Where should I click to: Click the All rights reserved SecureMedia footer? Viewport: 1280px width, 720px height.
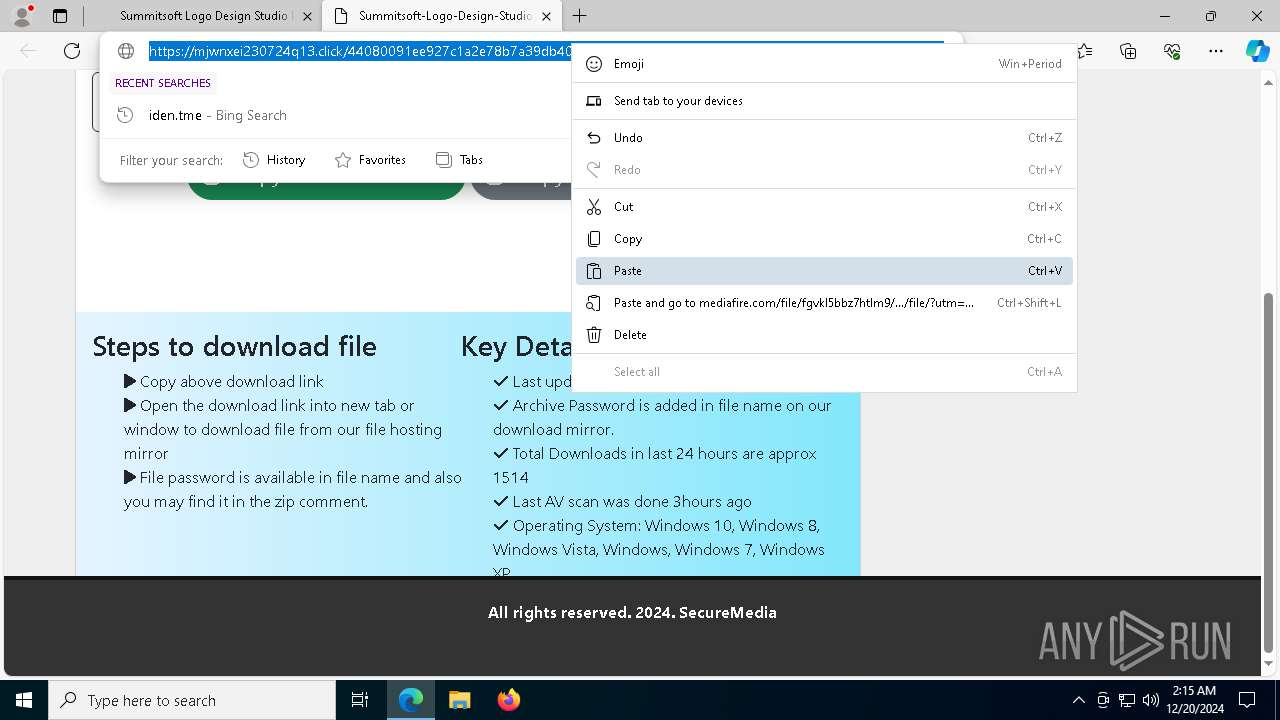632,612
